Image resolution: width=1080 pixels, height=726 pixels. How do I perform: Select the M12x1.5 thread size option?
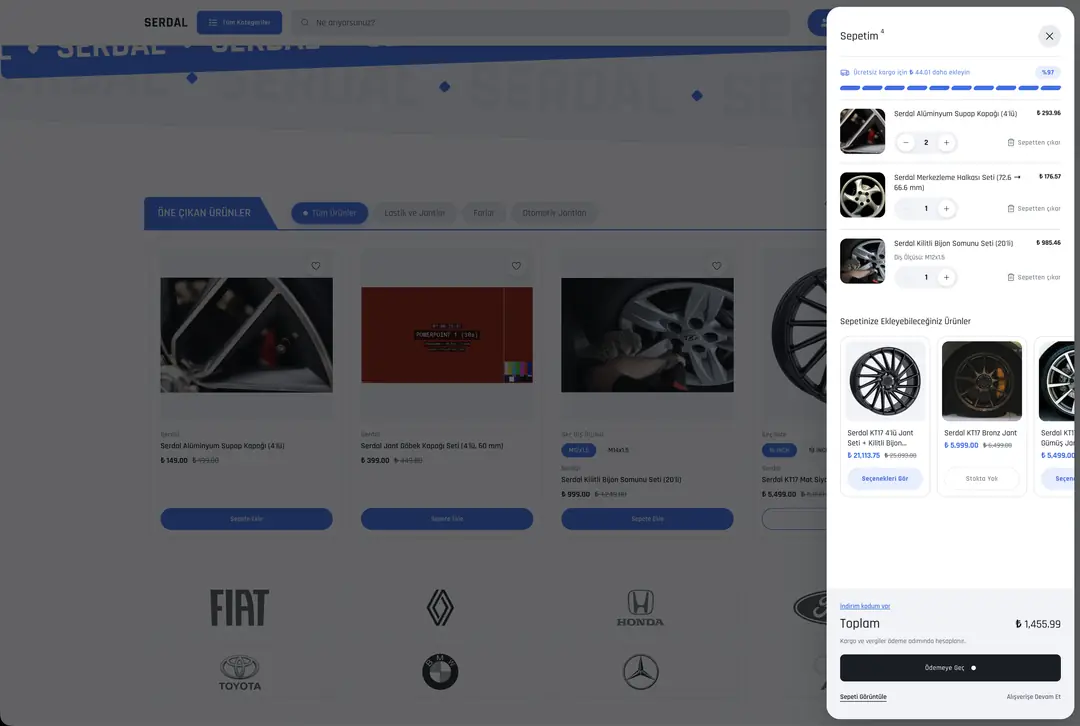tap(579, 450)
